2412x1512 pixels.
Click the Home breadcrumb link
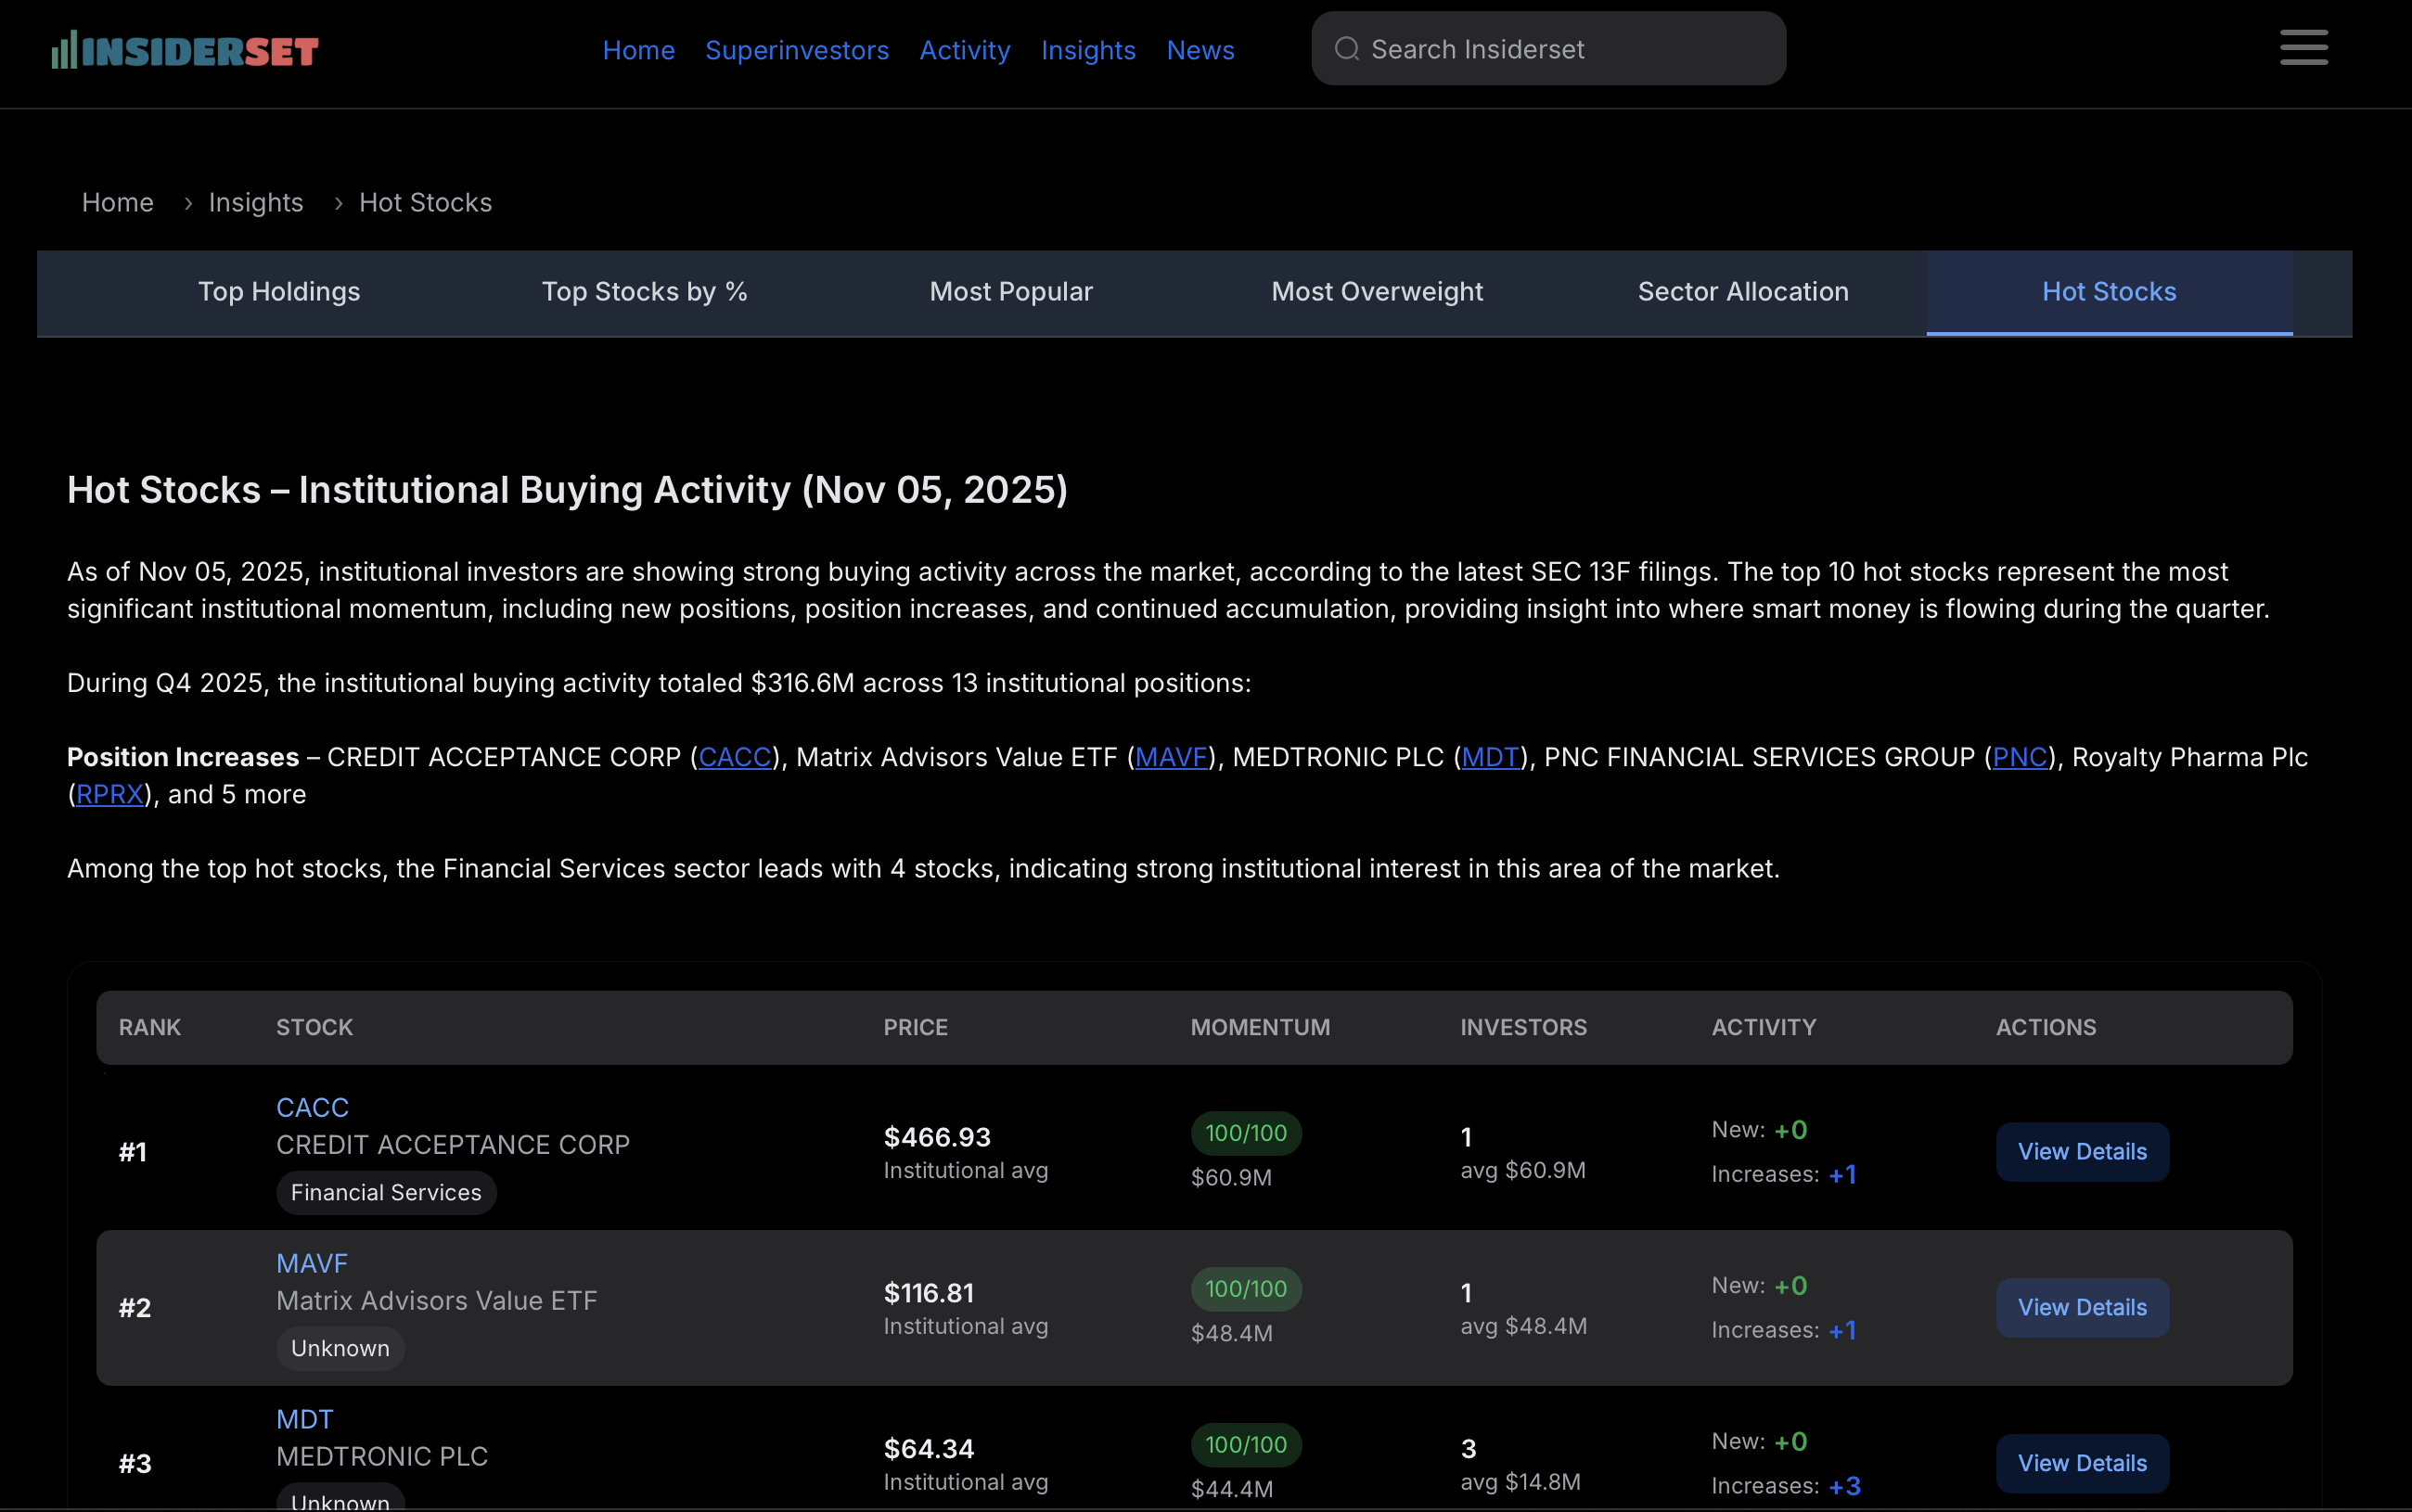point(117,203)
